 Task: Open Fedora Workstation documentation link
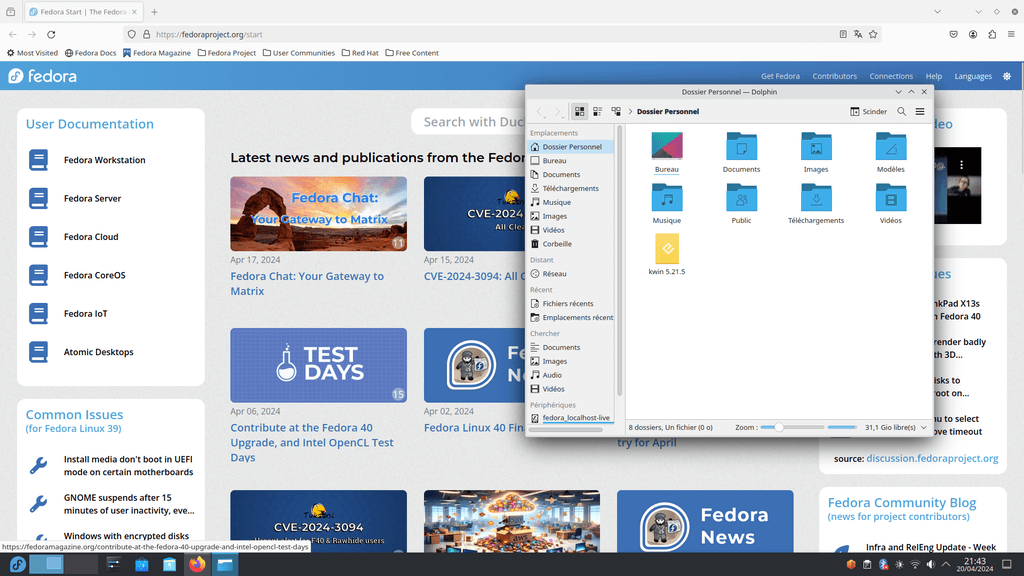tap(104, 160)
